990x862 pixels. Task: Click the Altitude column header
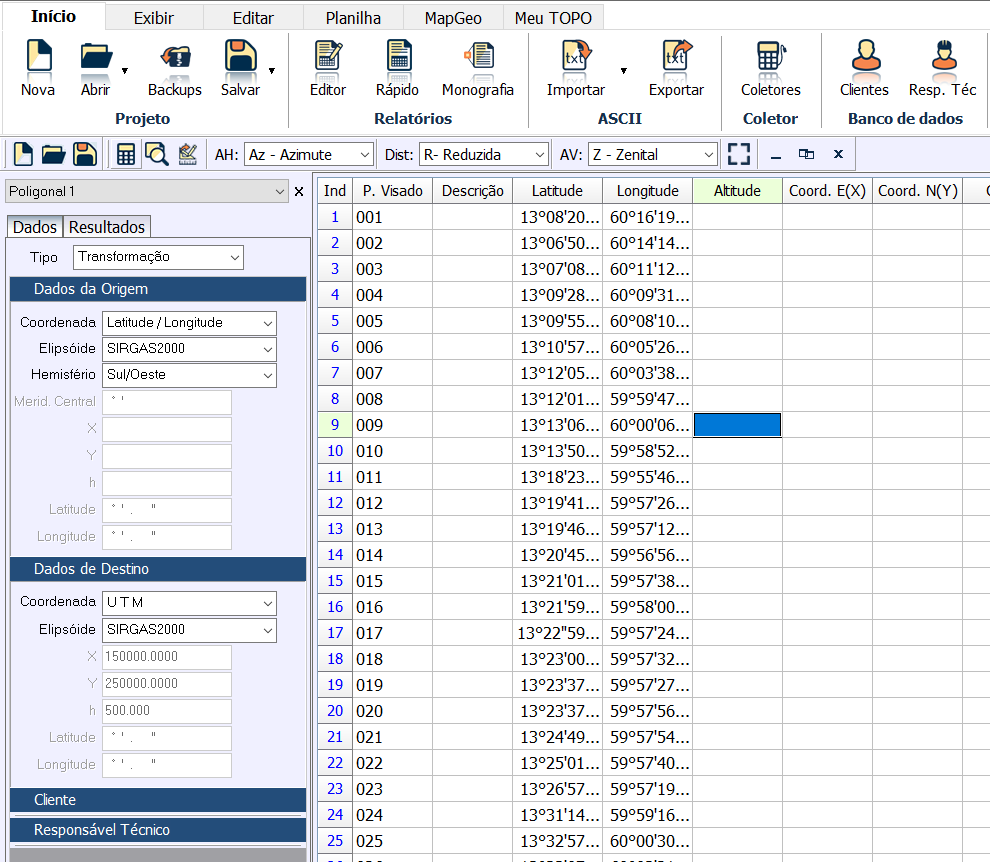[737, 191]
